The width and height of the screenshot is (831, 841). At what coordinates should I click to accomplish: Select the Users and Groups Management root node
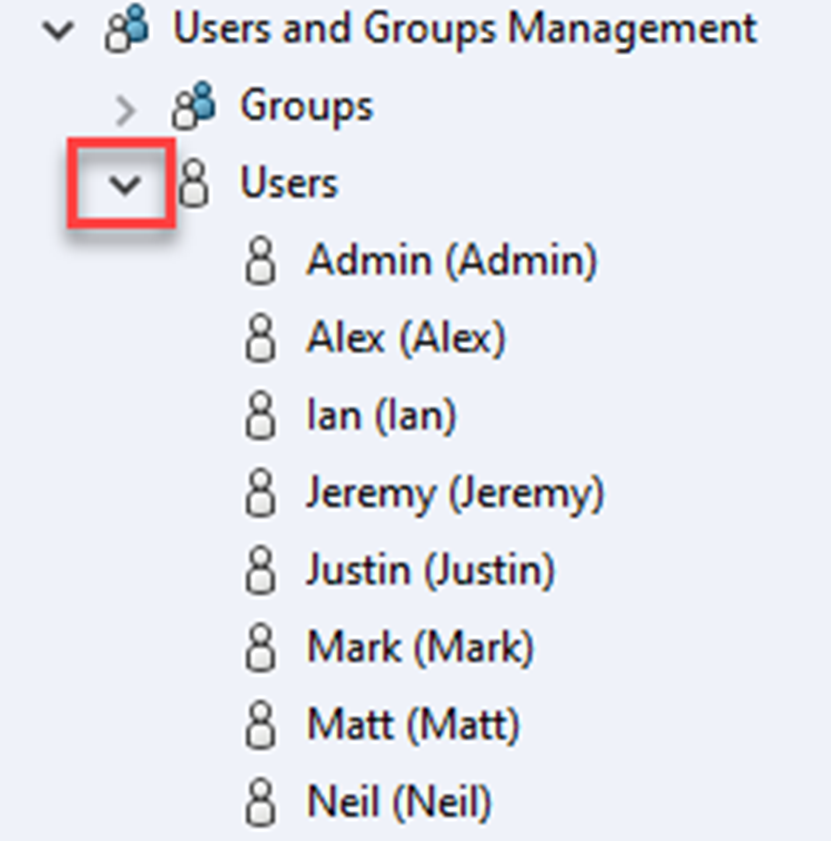[x=465, y=28]
